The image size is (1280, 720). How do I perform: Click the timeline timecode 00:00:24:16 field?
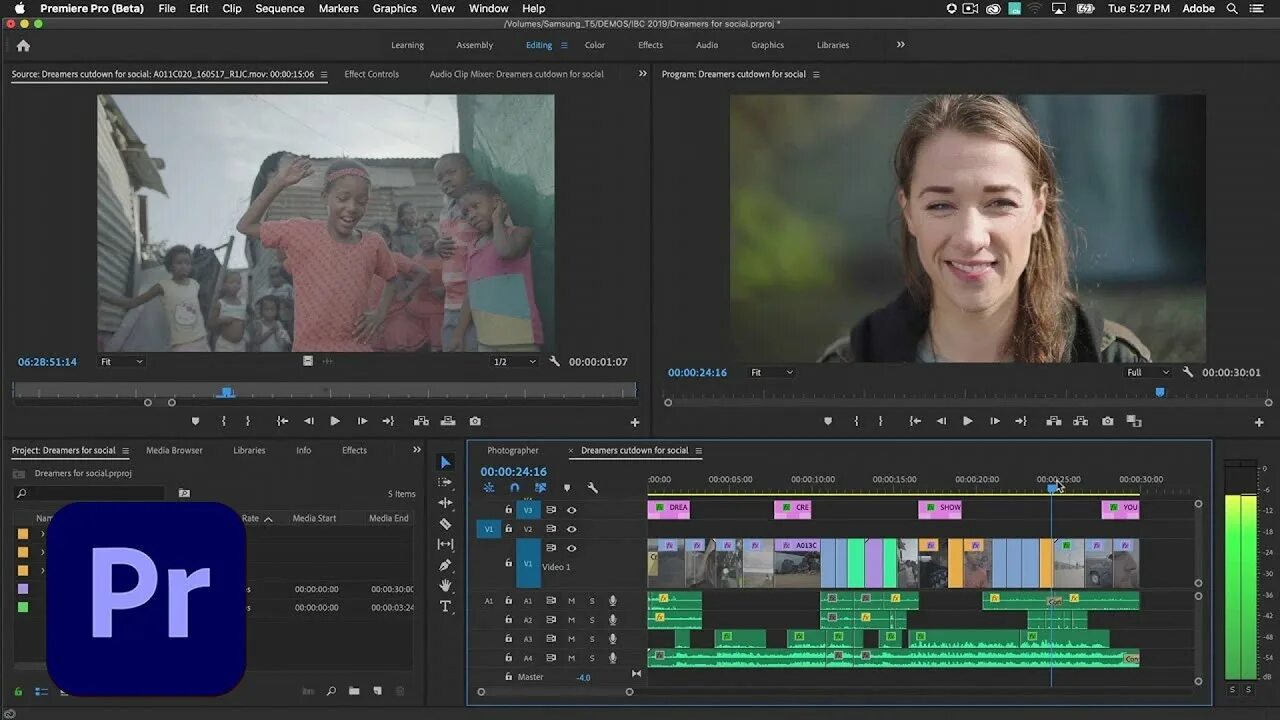coord(513,472)
